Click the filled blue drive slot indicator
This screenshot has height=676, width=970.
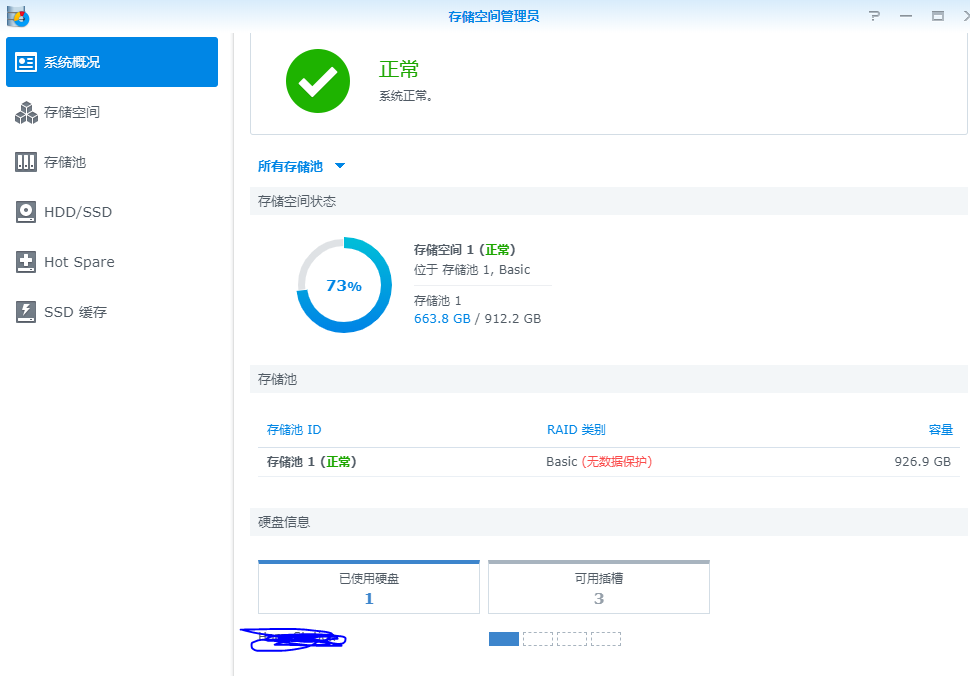[504, 639]
